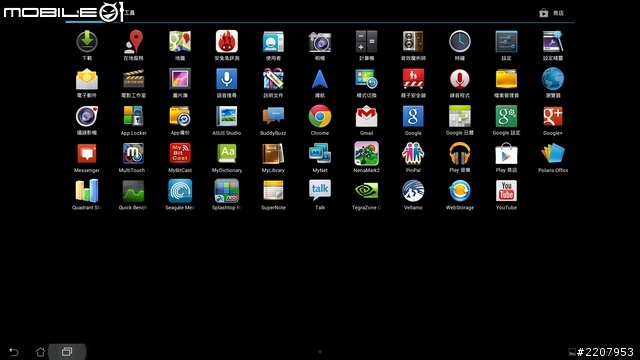
Task: Open the Gmail app
Action: [366, 116]
